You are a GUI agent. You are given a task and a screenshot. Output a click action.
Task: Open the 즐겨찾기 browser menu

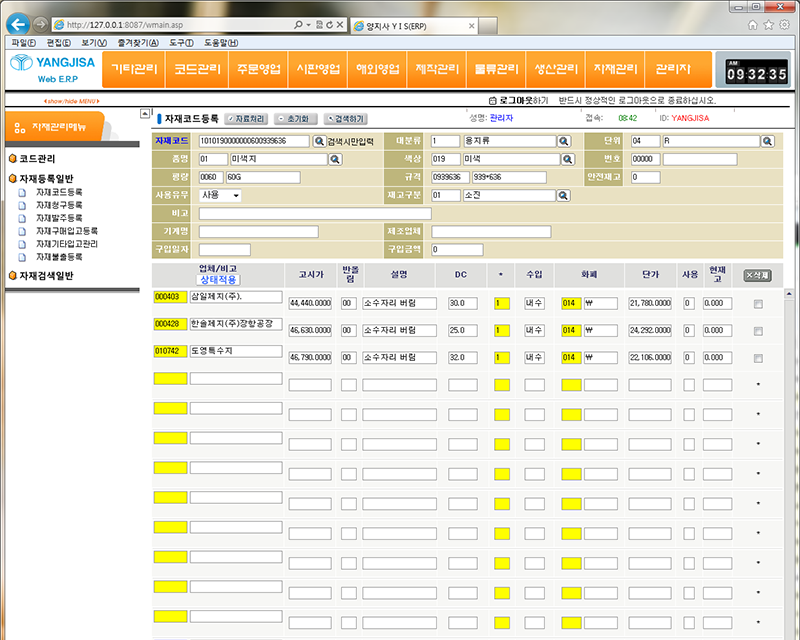132,43
